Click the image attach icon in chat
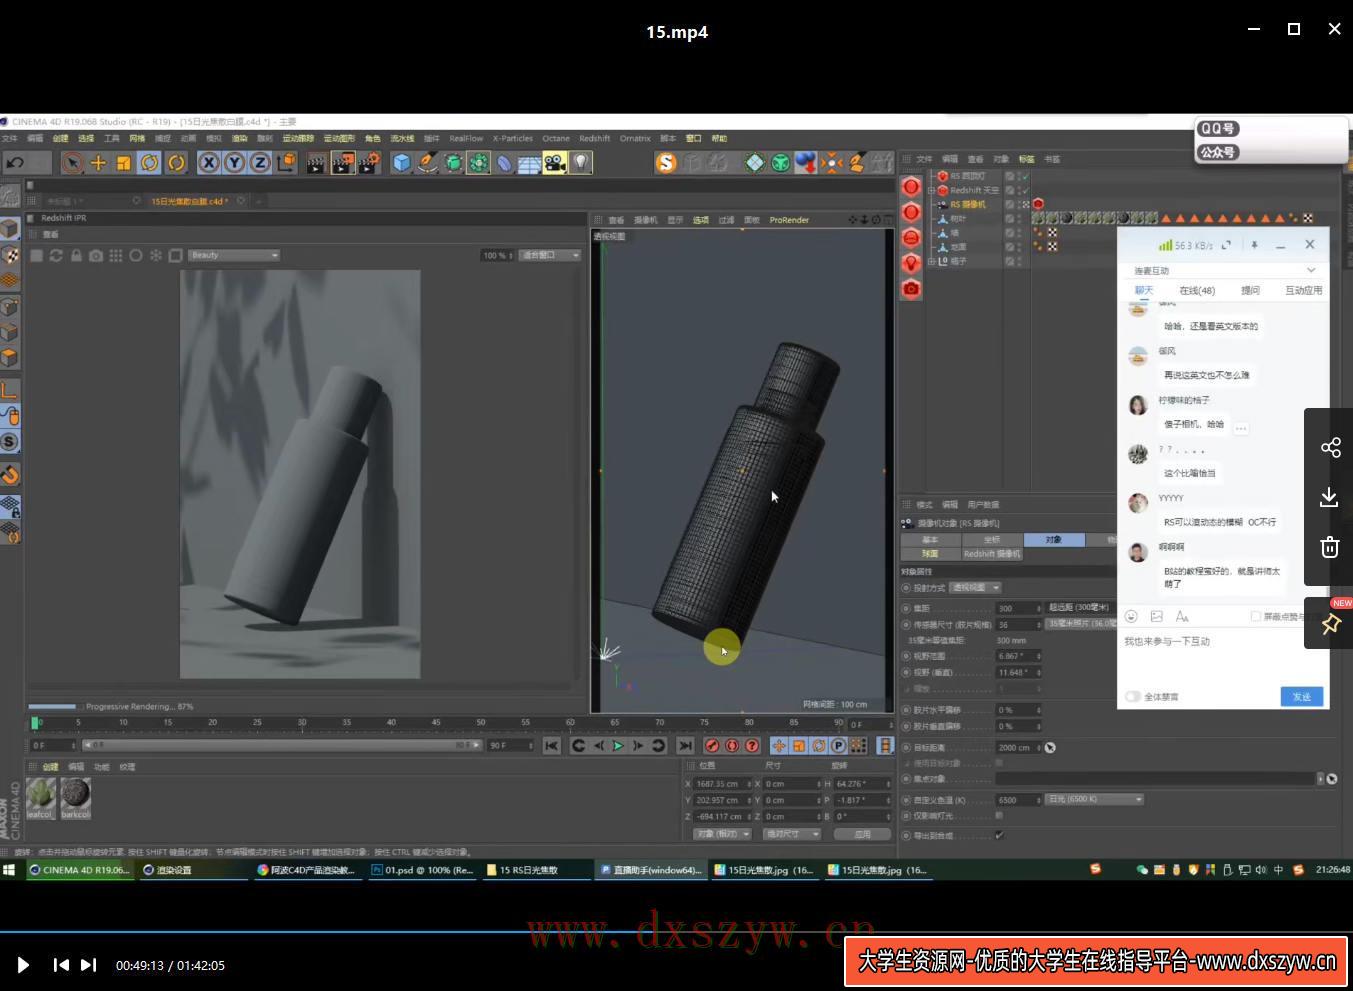 (1157, 616)
